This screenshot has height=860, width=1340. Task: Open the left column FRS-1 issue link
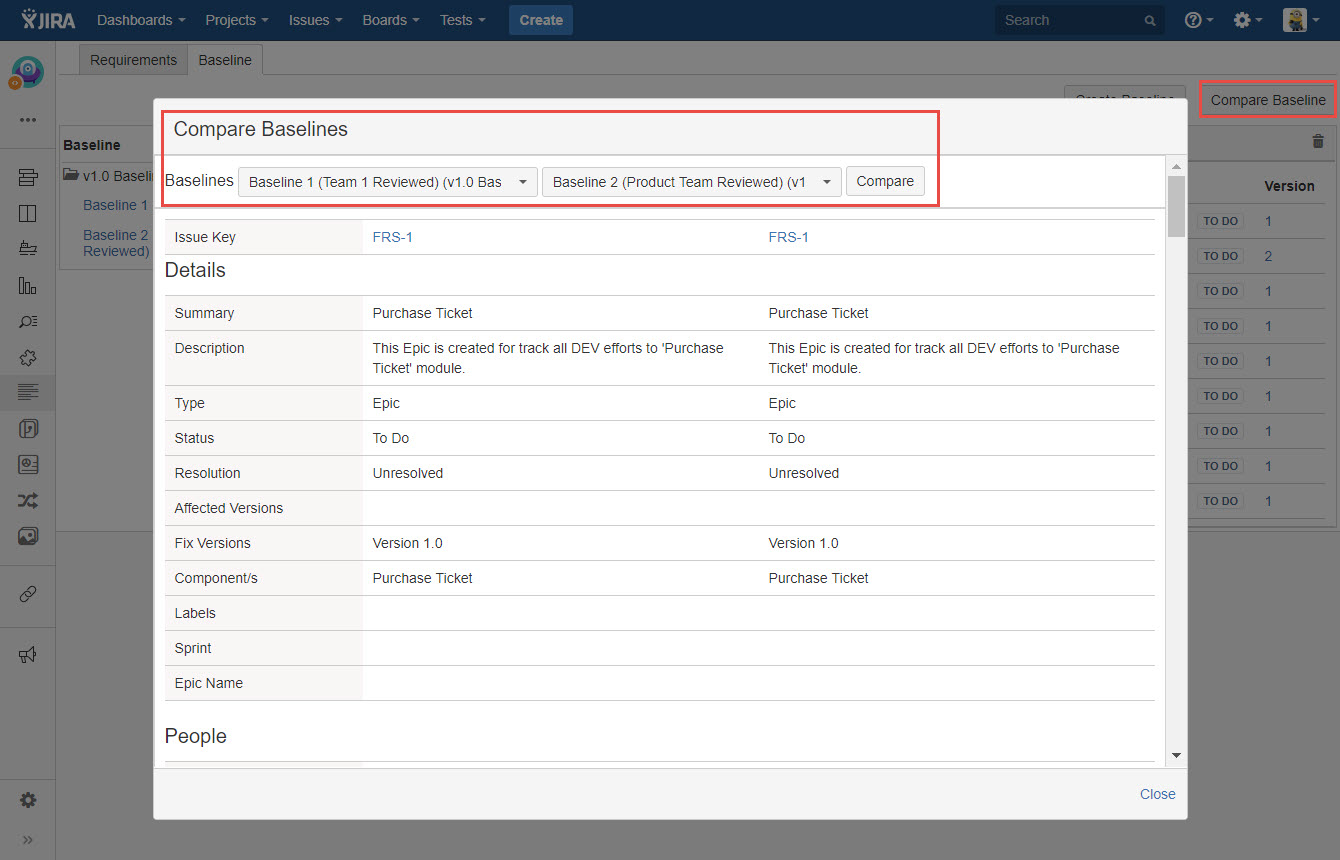click(x=393, y=237)
